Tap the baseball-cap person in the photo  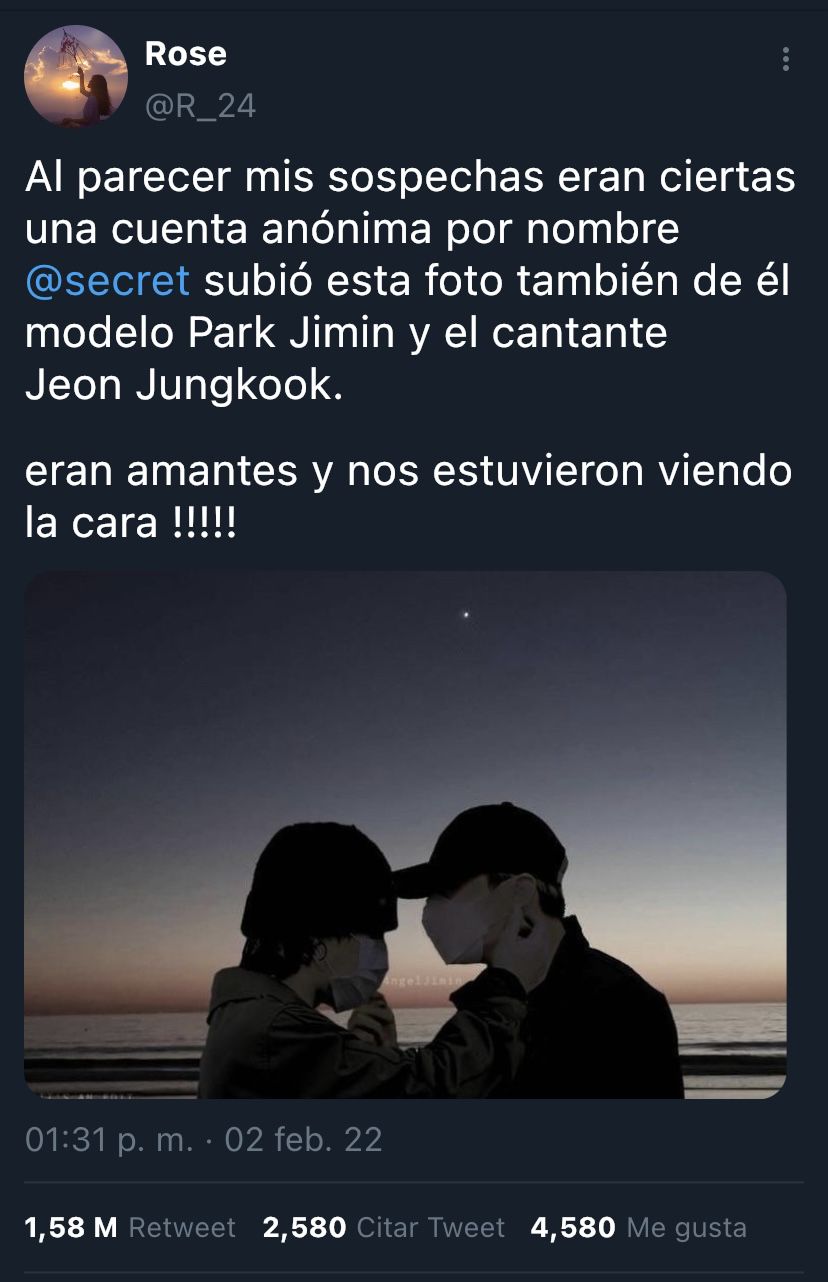(x=540, y=950)
